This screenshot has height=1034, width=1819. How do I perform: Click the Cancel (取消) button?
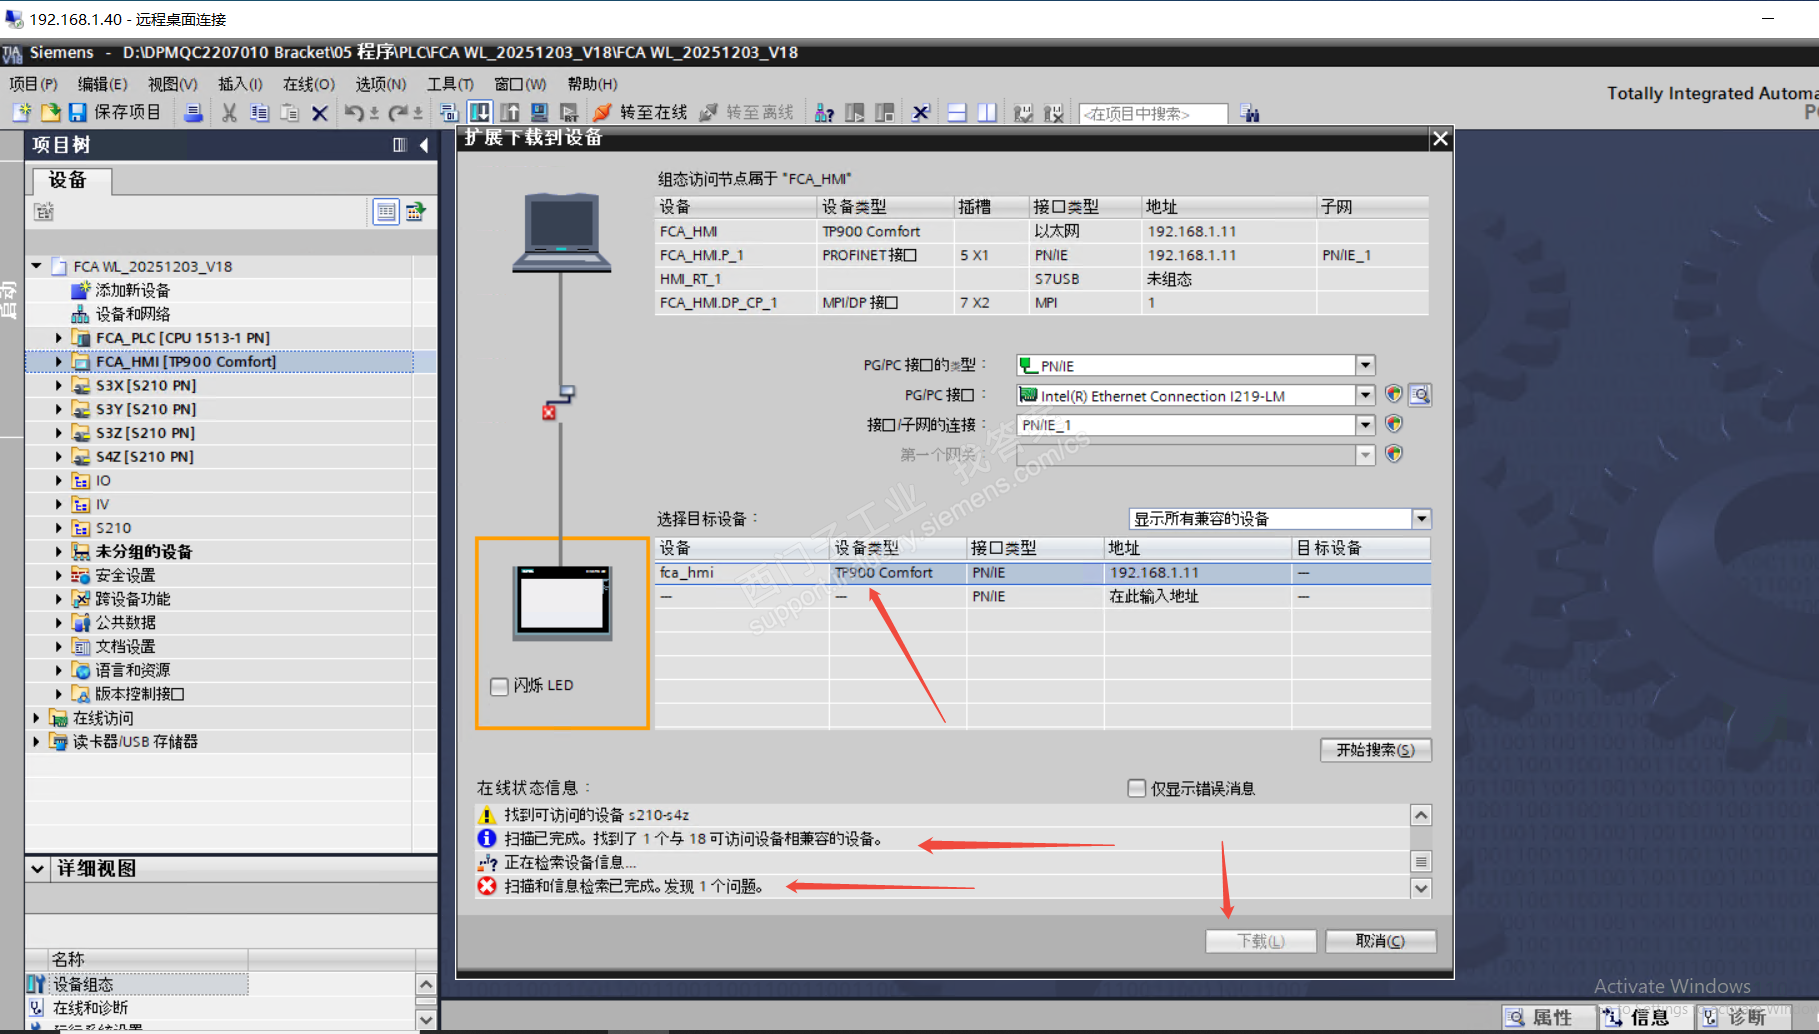tap(1380, 941)
